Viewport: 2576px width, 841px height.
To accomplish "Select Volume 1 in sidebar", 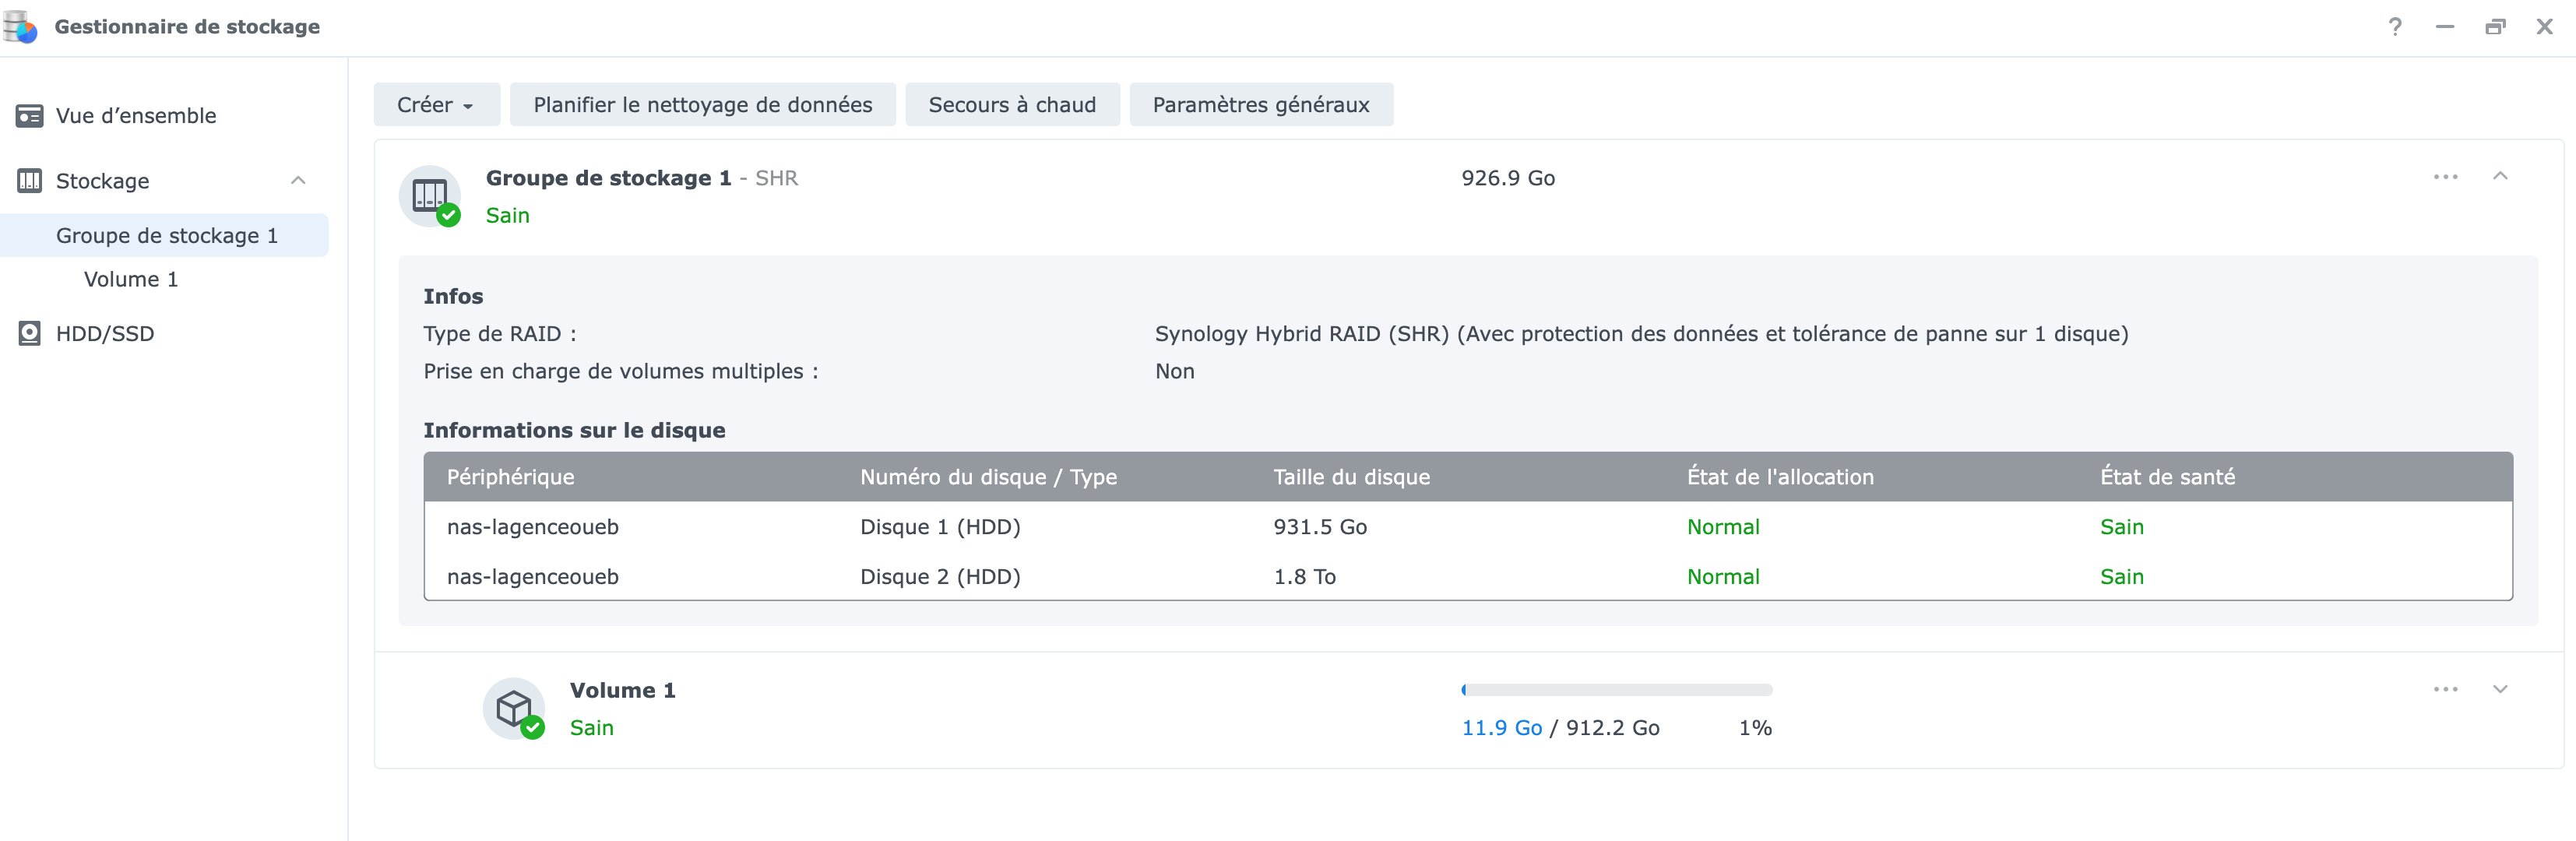I will [x=131, y=280].
